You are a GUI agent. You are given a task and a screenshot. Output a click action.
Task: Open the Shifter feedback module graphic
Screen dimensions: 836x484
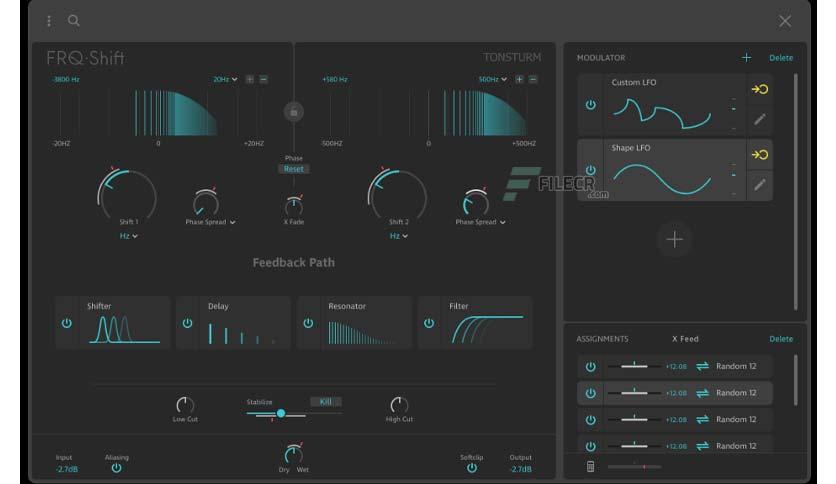point(125,328)
